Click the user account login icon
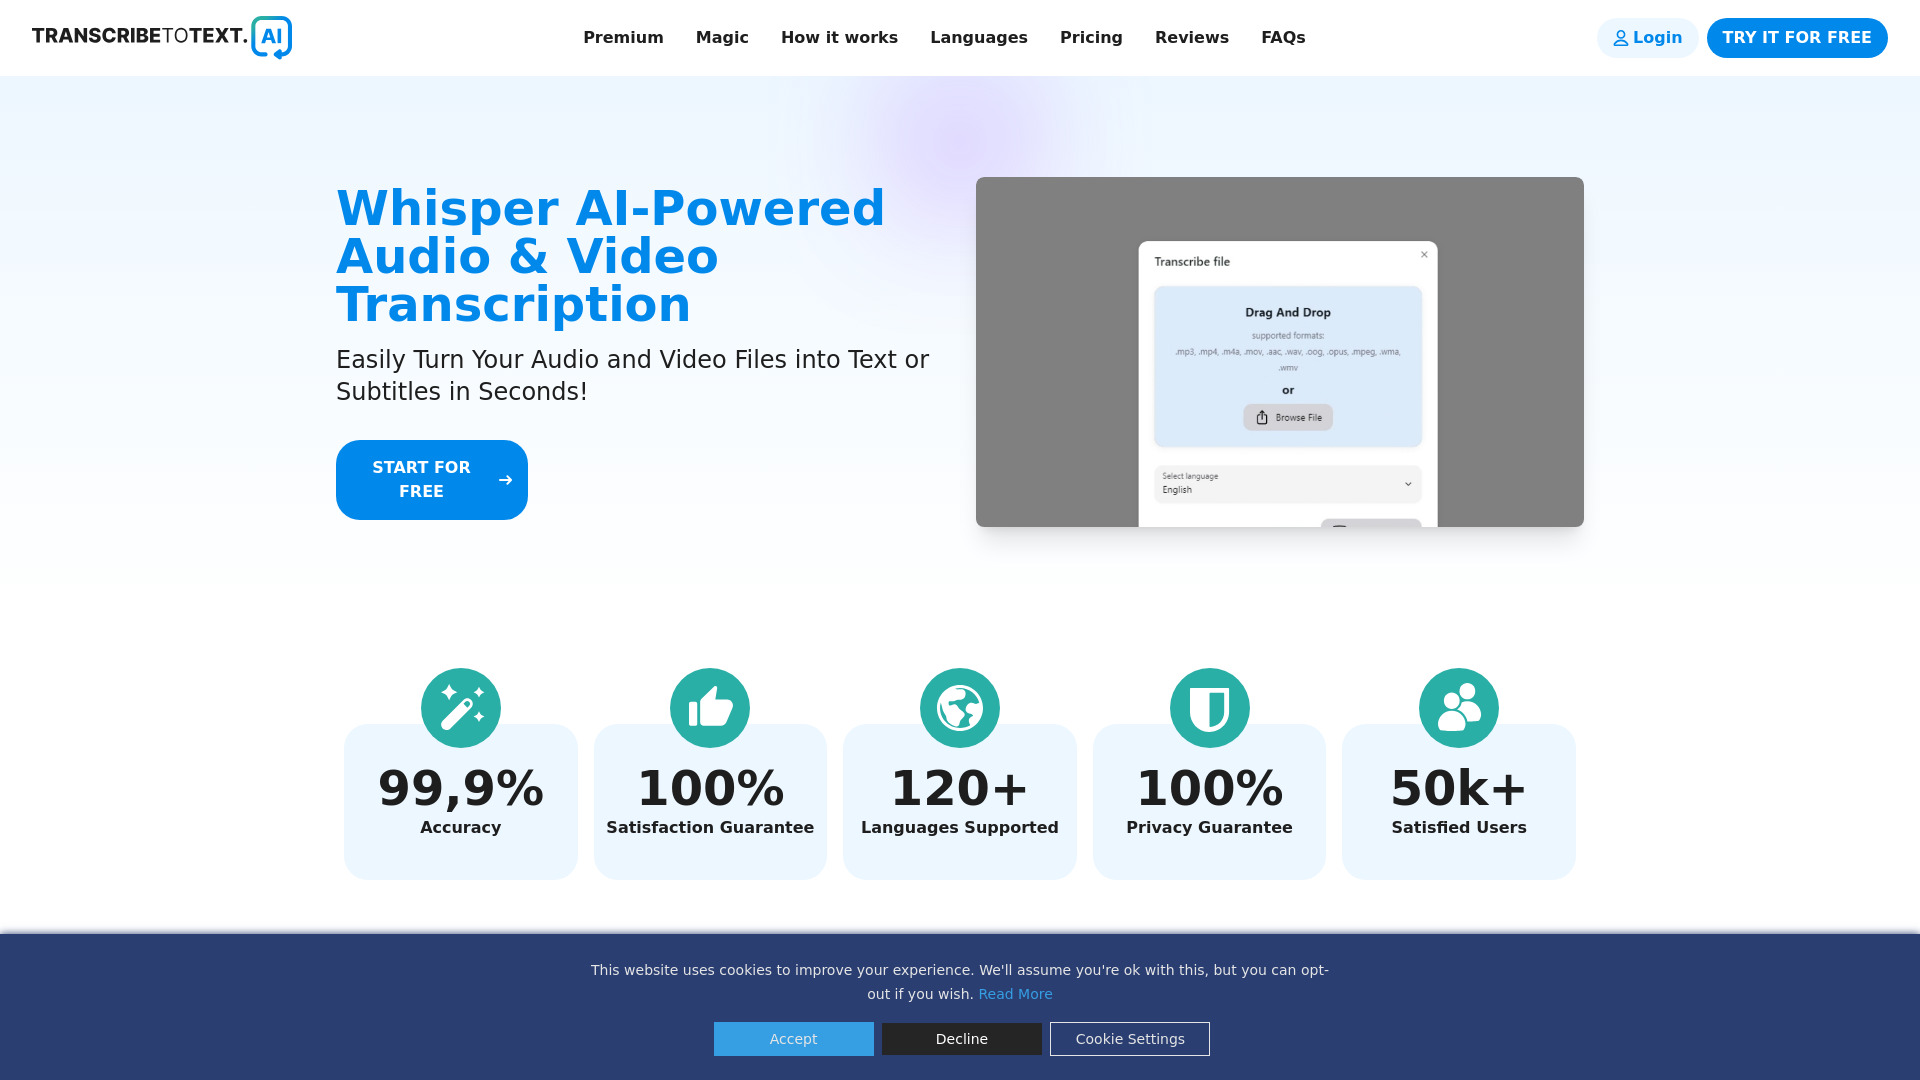The height and width of the screenshot is (1080, 1920). pos(1619,37)
